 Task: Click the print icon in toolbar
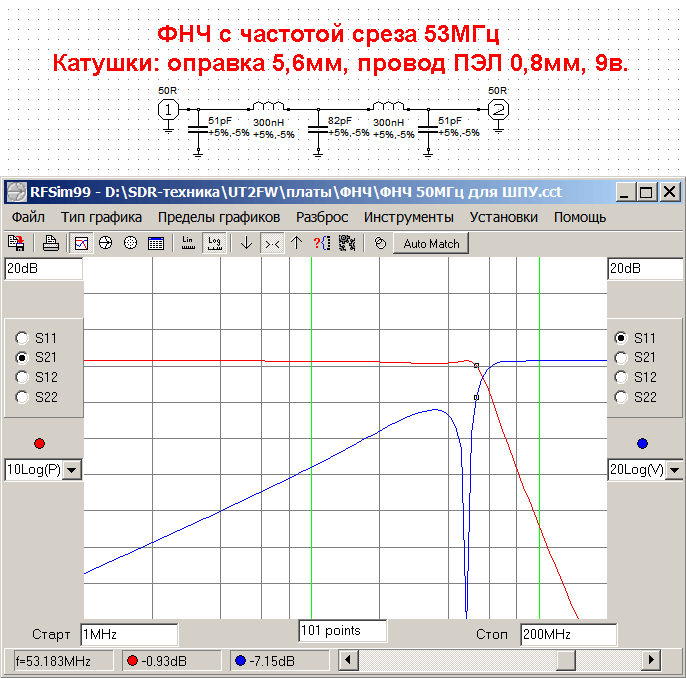50,243
